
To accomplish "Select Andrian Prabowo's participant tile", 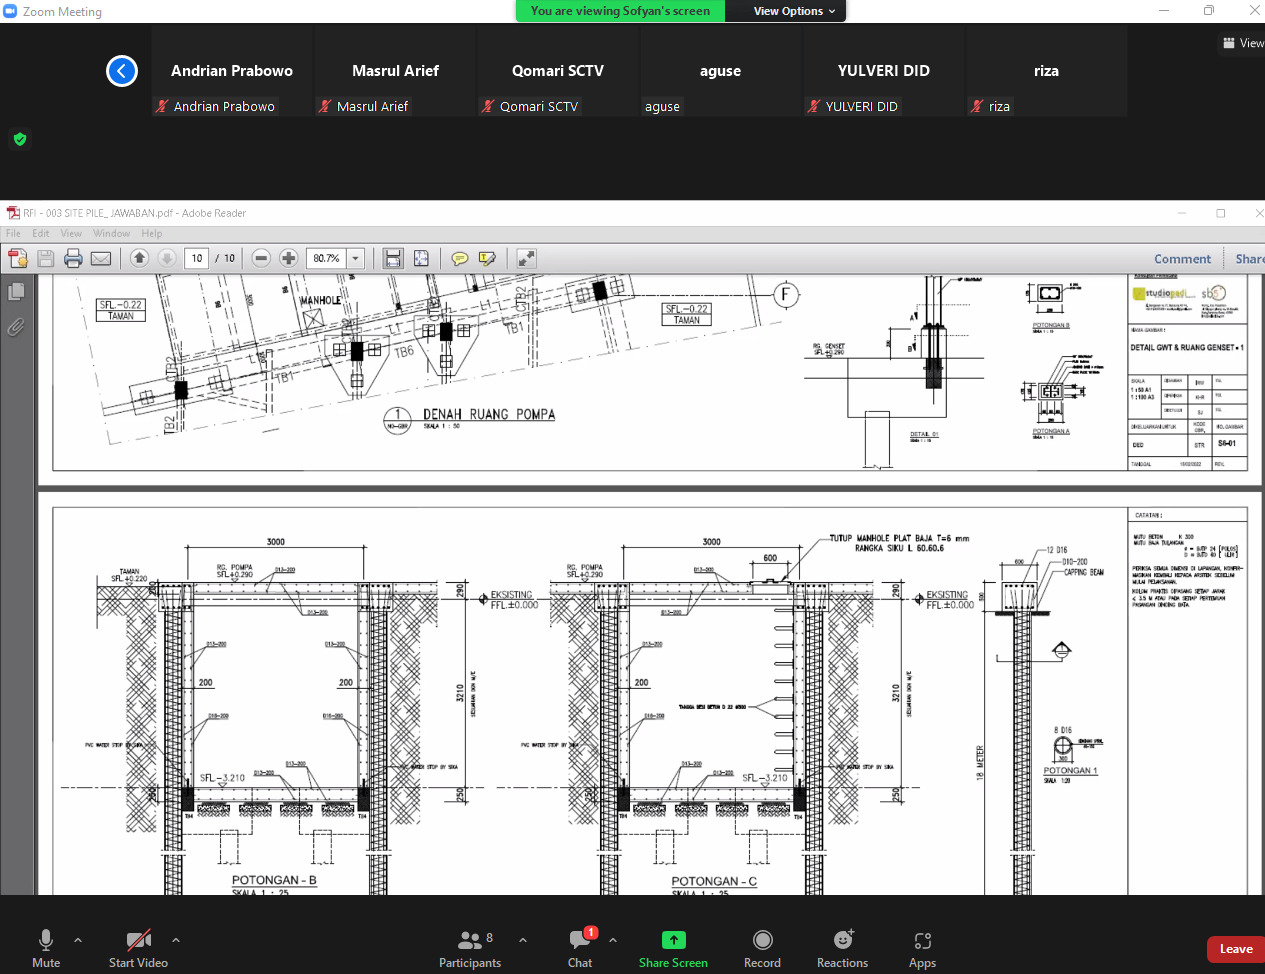I will pos(232,72).
